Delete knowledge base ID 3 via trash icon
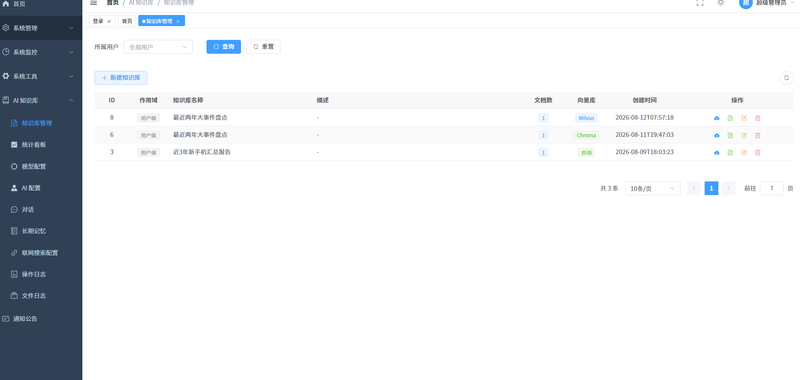The height and width of the screenshot is (380, 800). click(x=758, y=153)
